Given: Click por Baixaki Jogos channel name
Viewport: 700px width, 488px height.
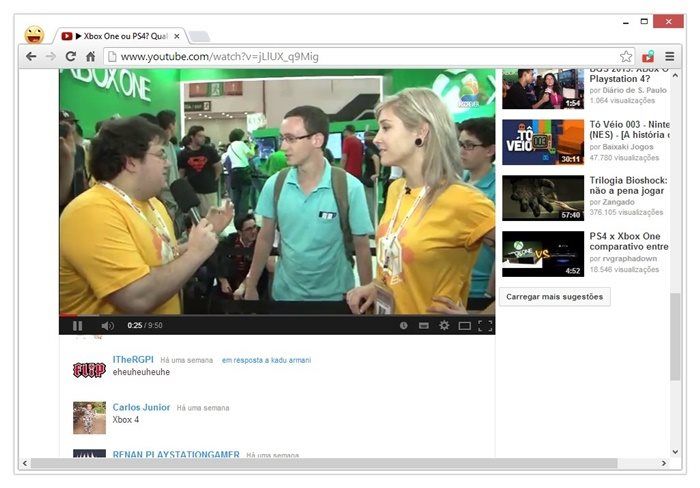Looking at the screenshot, I should (x=621, y=147).
